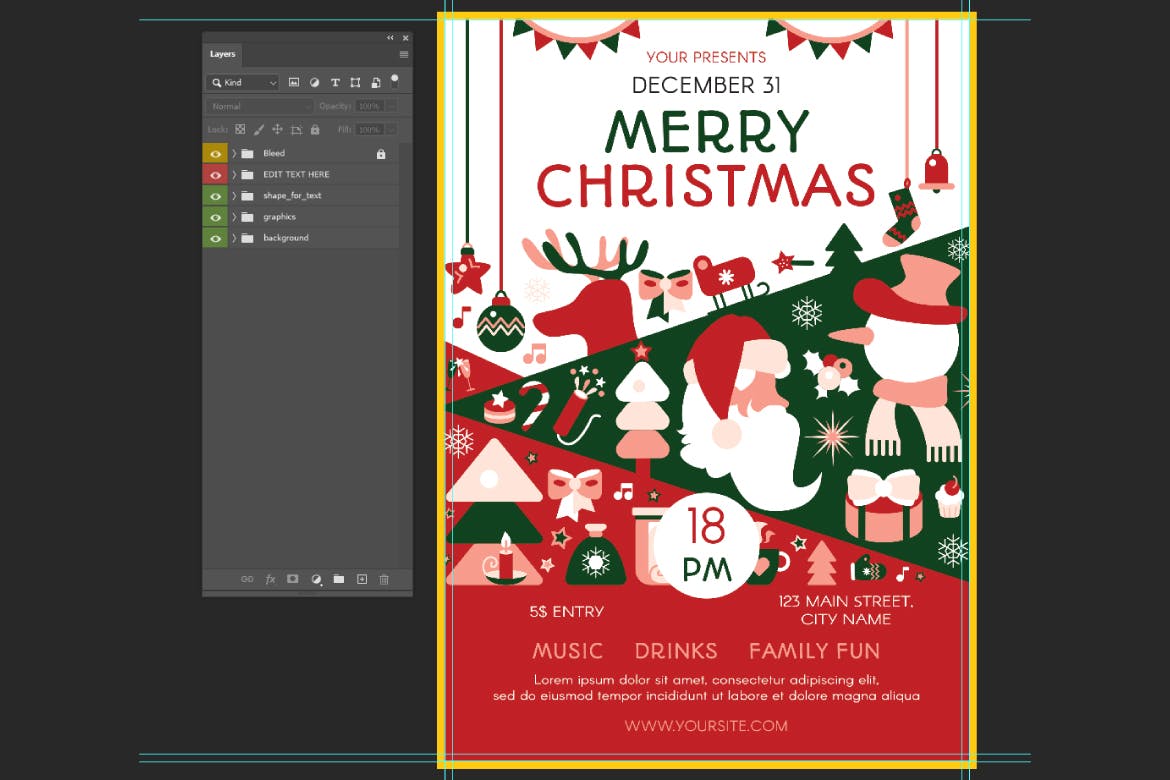Filter layers by smart objects
The width and height of the screenshot is (1170, 780).
tap(375, 83)
